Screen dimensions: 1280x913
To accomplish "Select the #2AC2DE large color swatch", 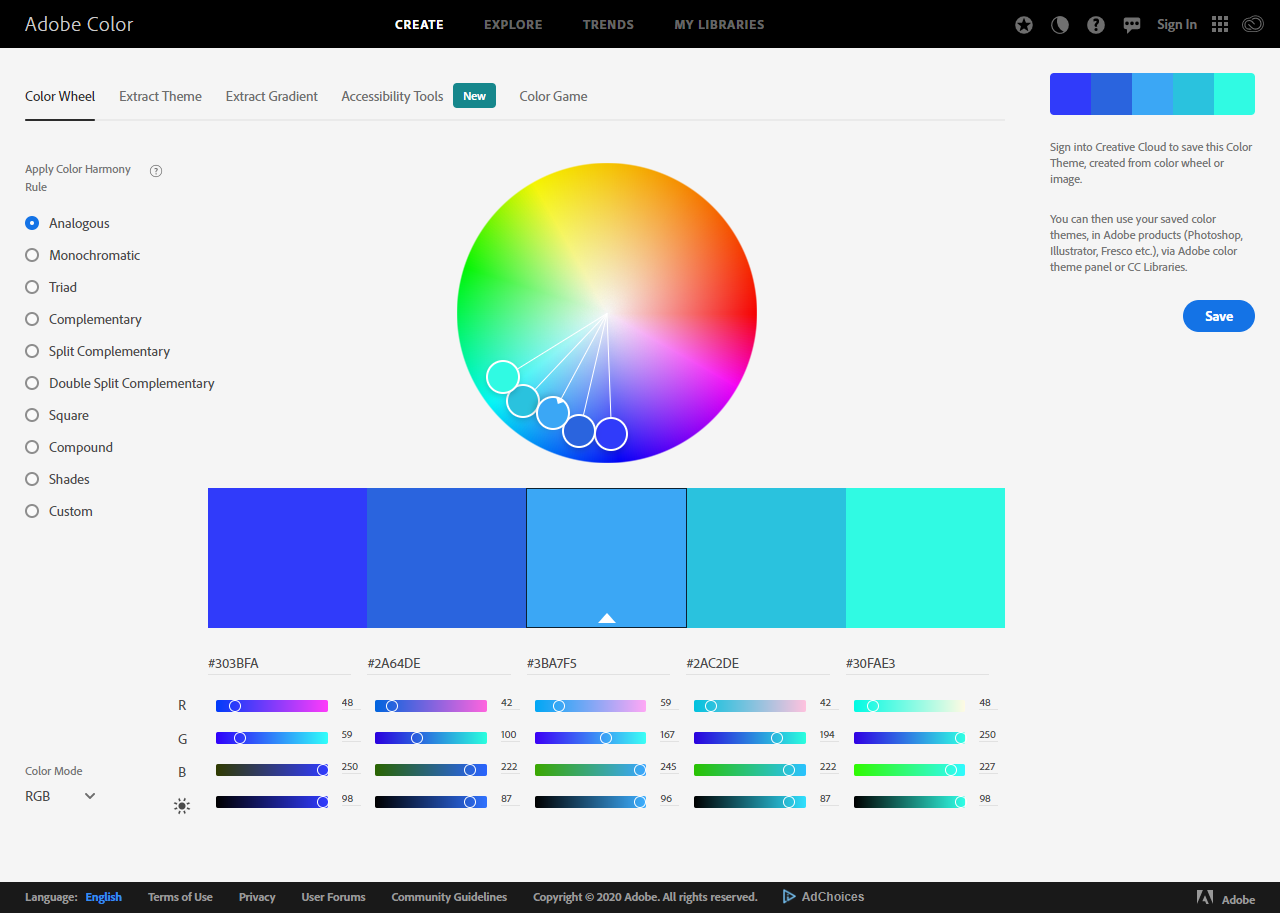I will [766, 558].
